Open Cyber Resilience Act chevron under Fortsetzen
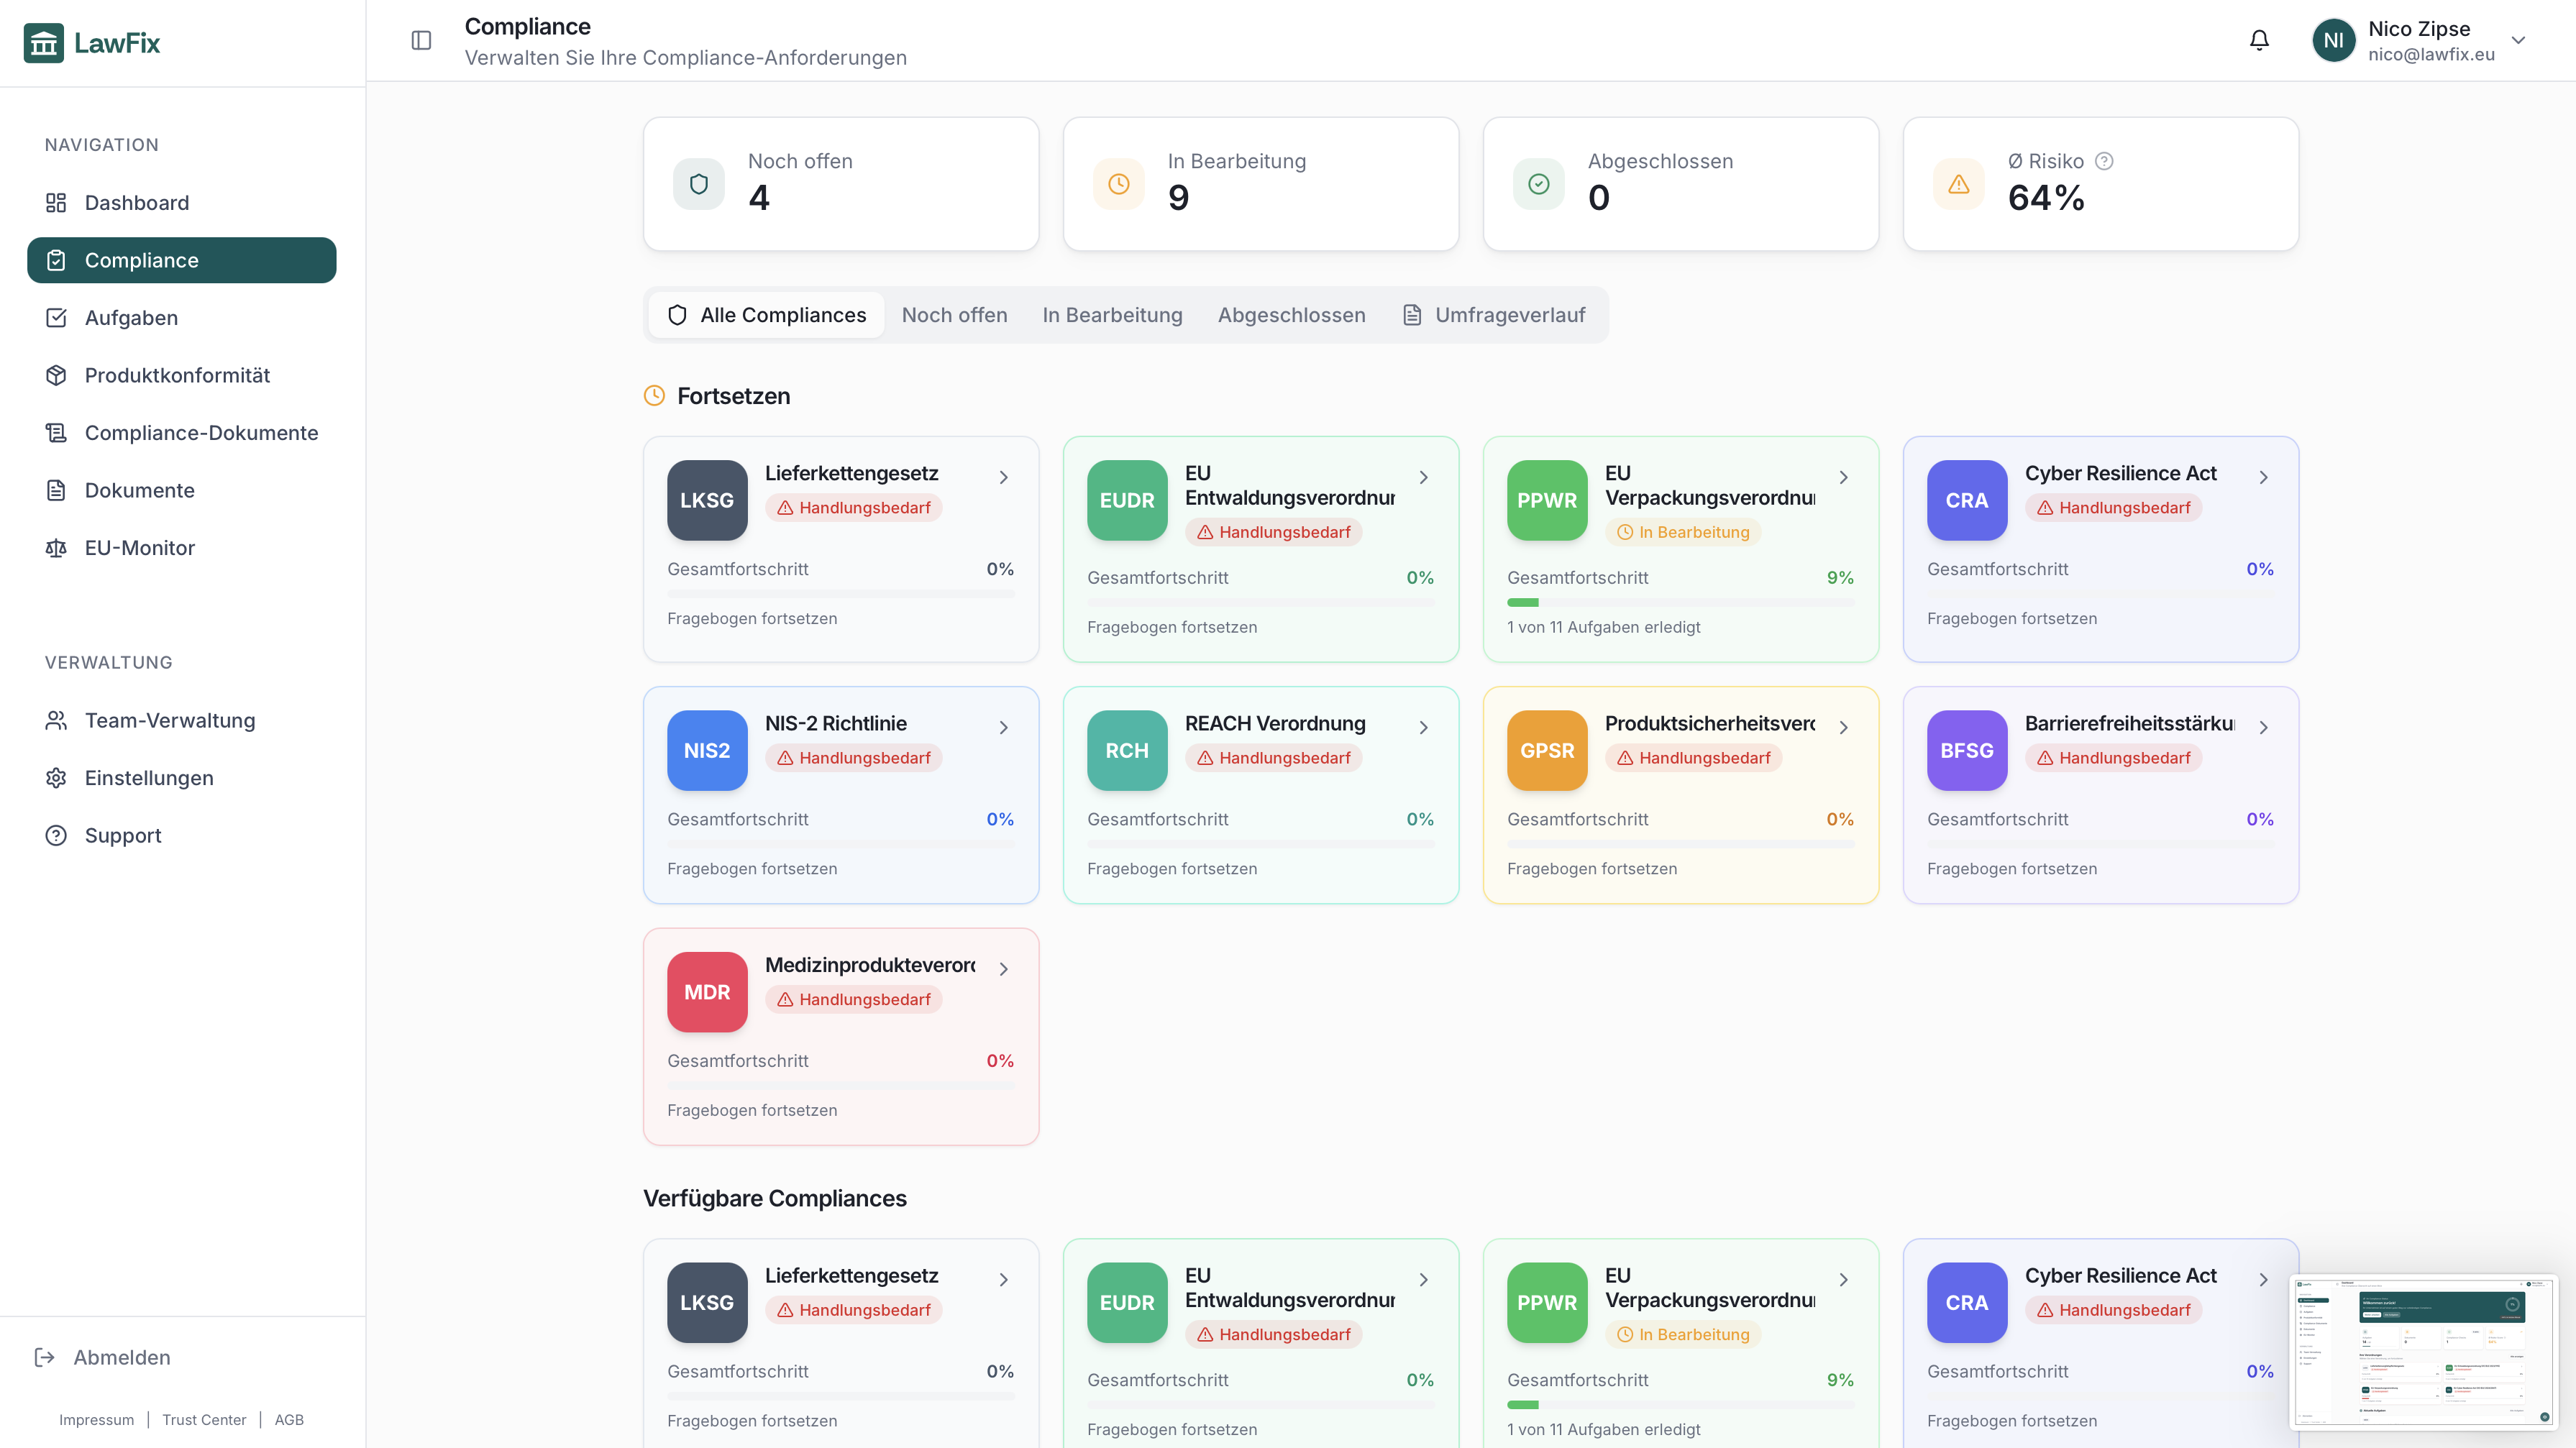 point(2263,477)
